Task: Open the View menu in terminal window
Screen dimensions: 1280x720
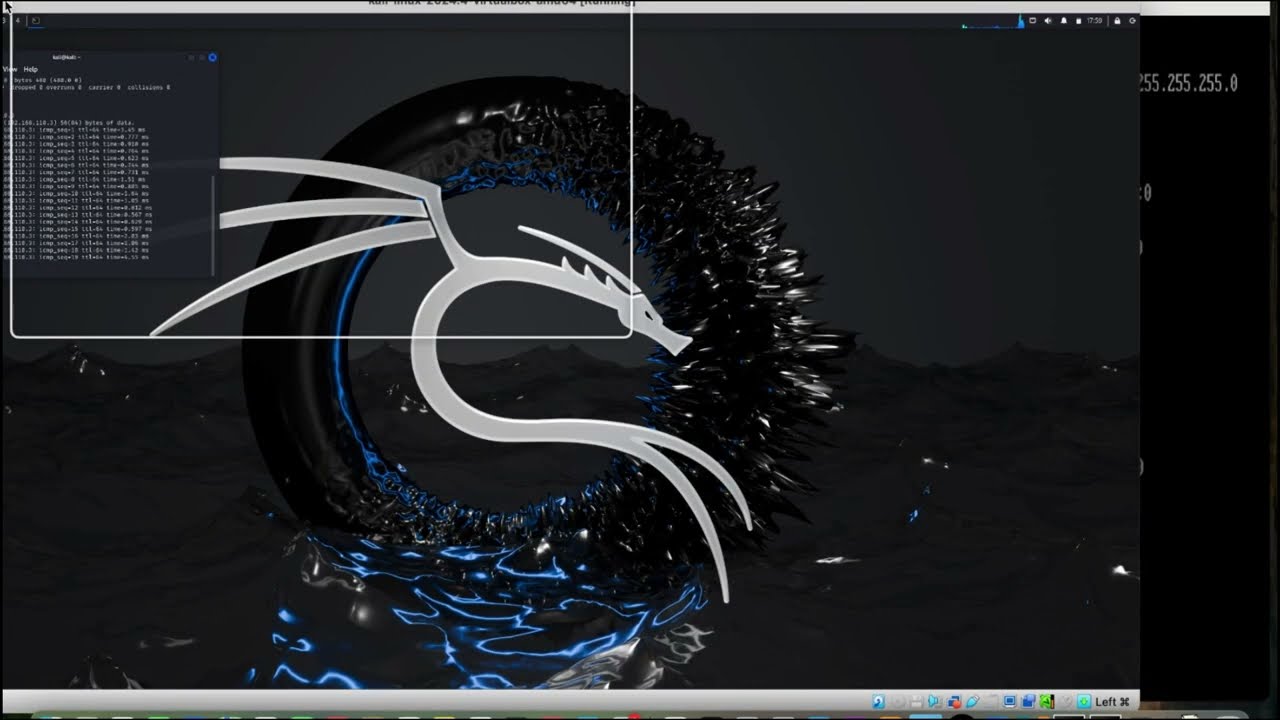Action: [10, 69]
